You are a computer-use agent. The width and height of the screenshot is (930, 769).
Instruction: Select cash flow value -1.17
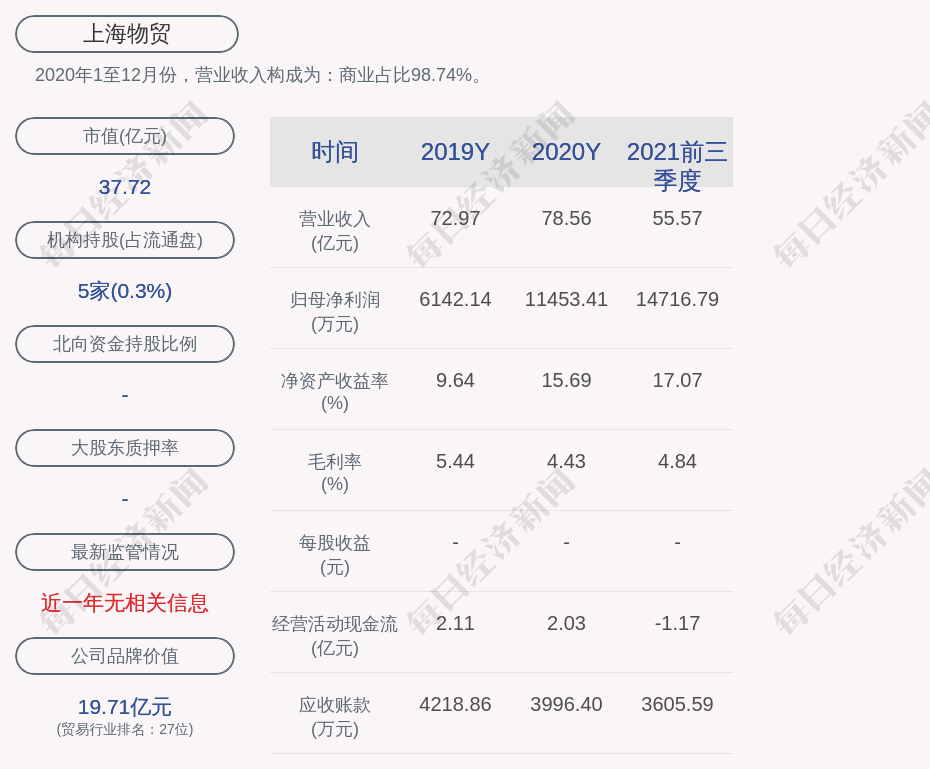(677, 623)
